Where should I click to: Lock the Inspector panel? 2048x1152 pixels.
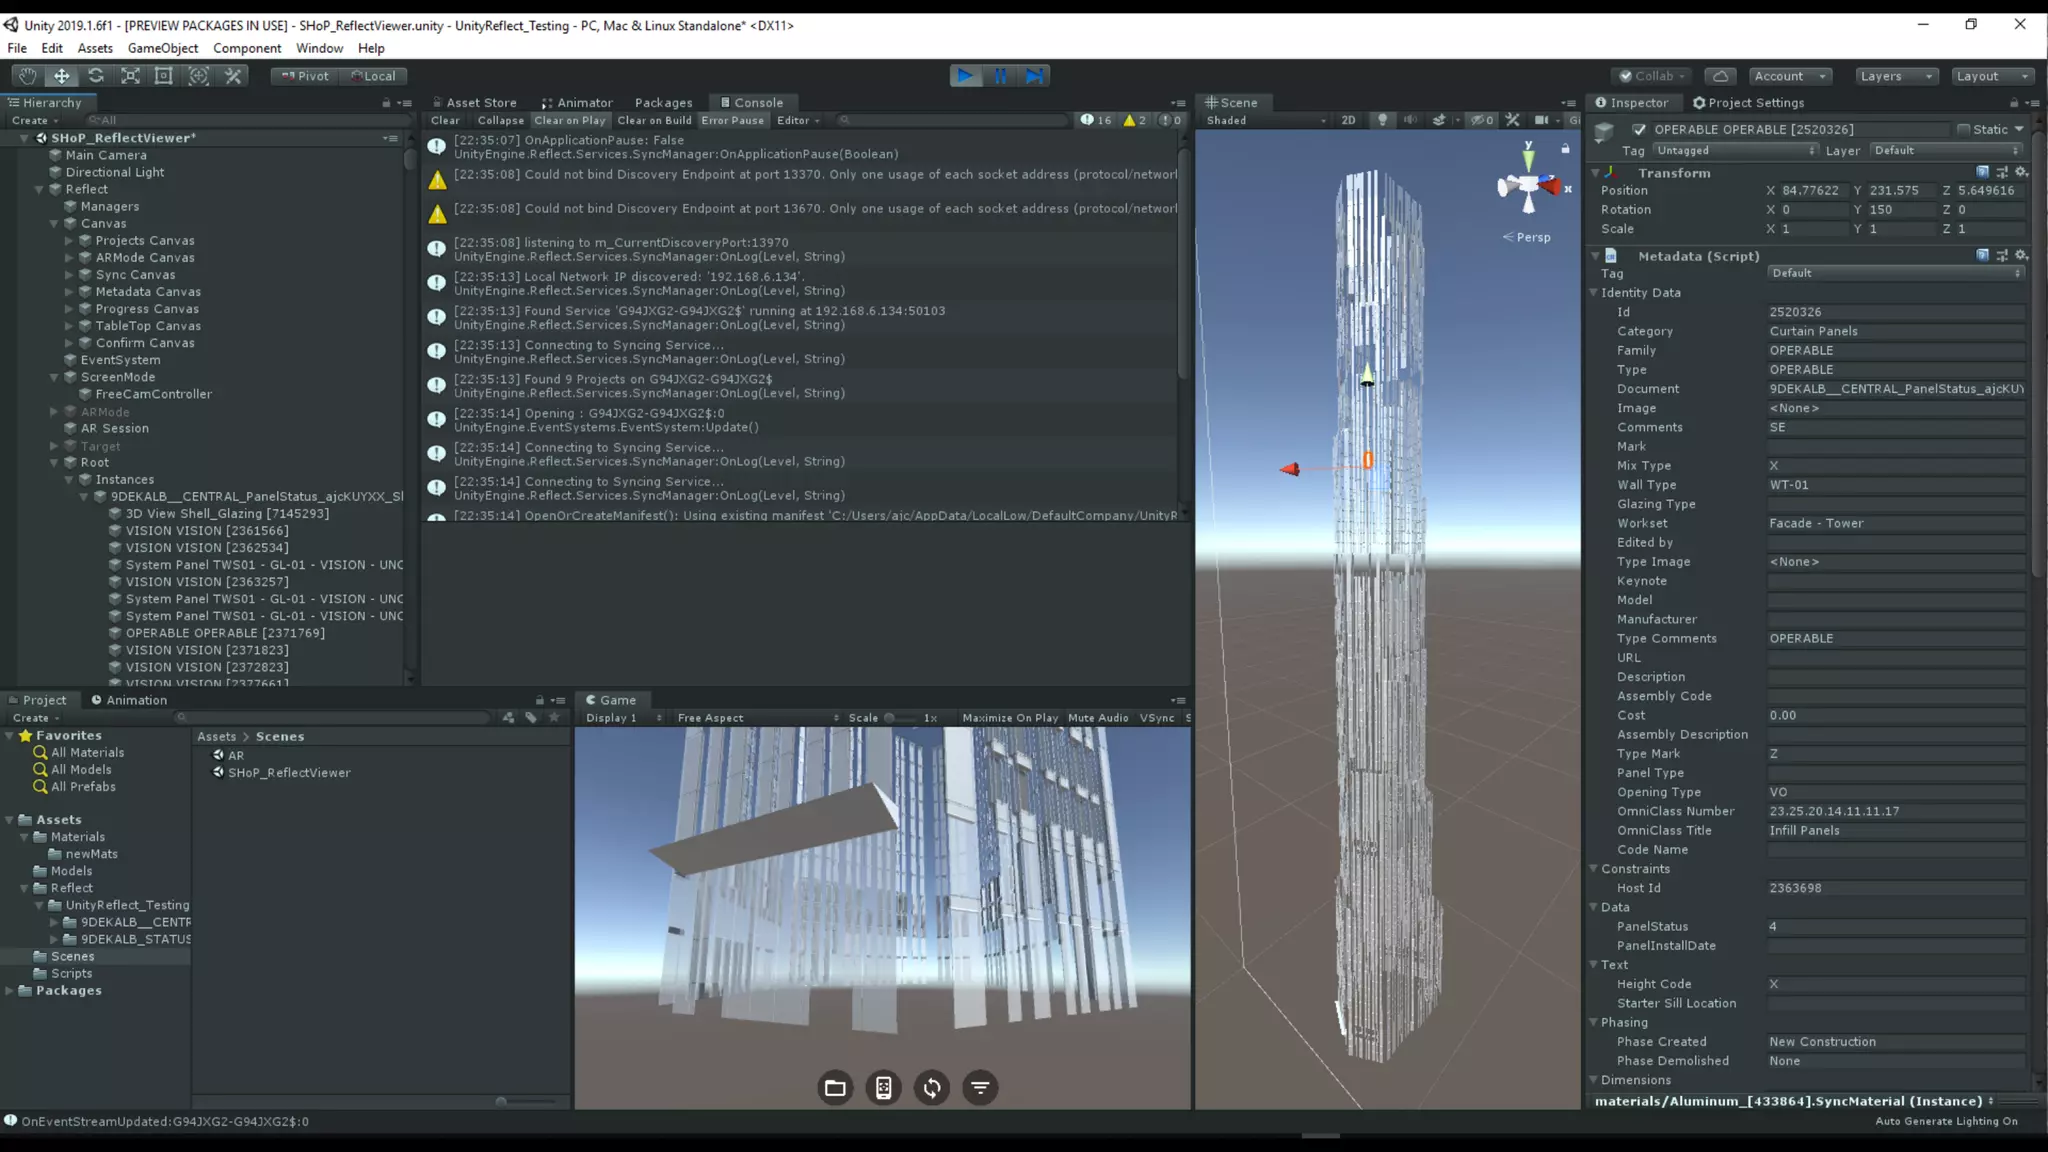(2013, 103)
